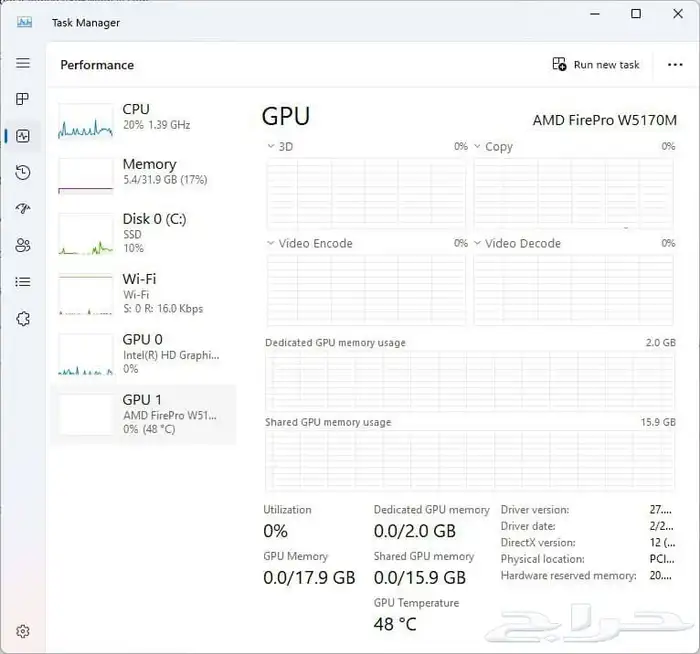Click Run new task button
The width and height of the screenshot is (700, 654).
[x=596, y=65]
